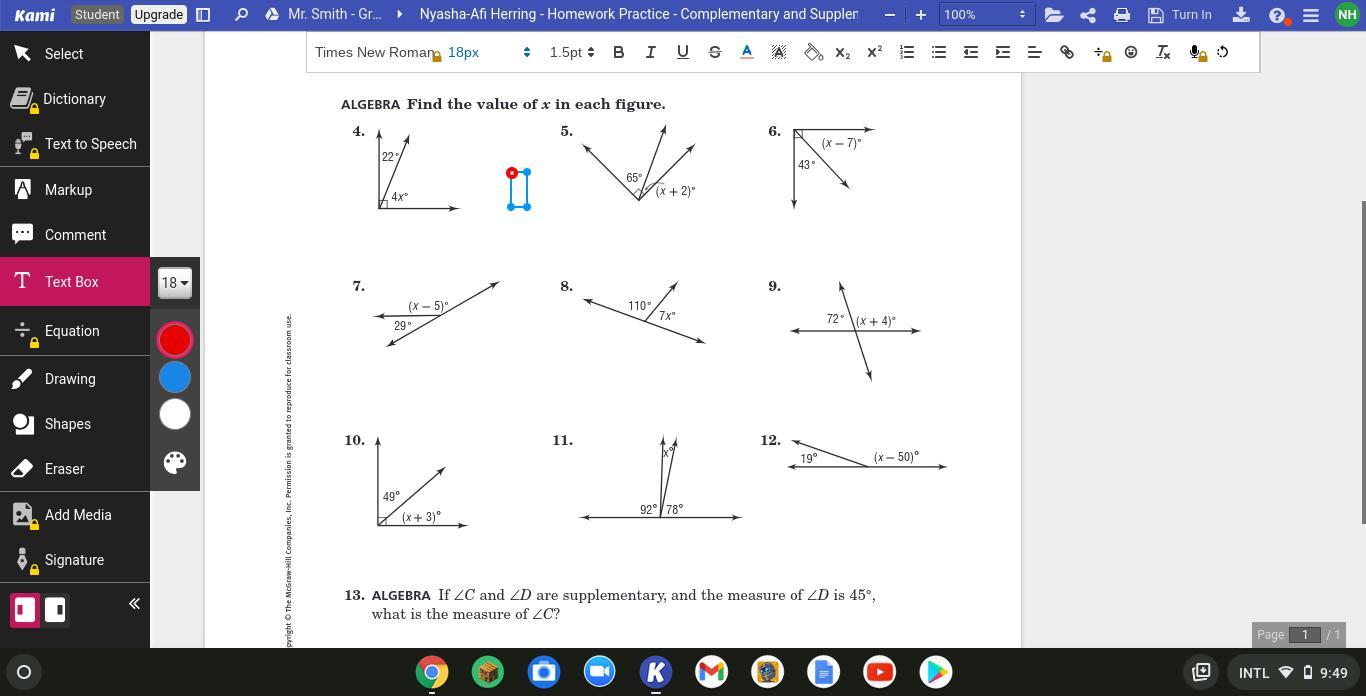Toggle italic formatting
Screen dimensions: 1366x696
(x=651, y=52)
